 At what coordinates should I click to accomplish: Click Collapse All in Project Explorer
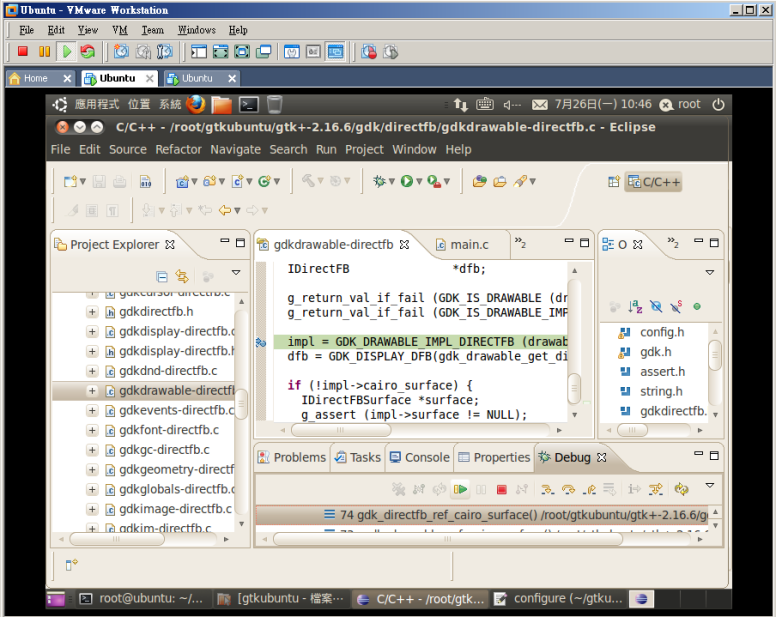[162, 277]
